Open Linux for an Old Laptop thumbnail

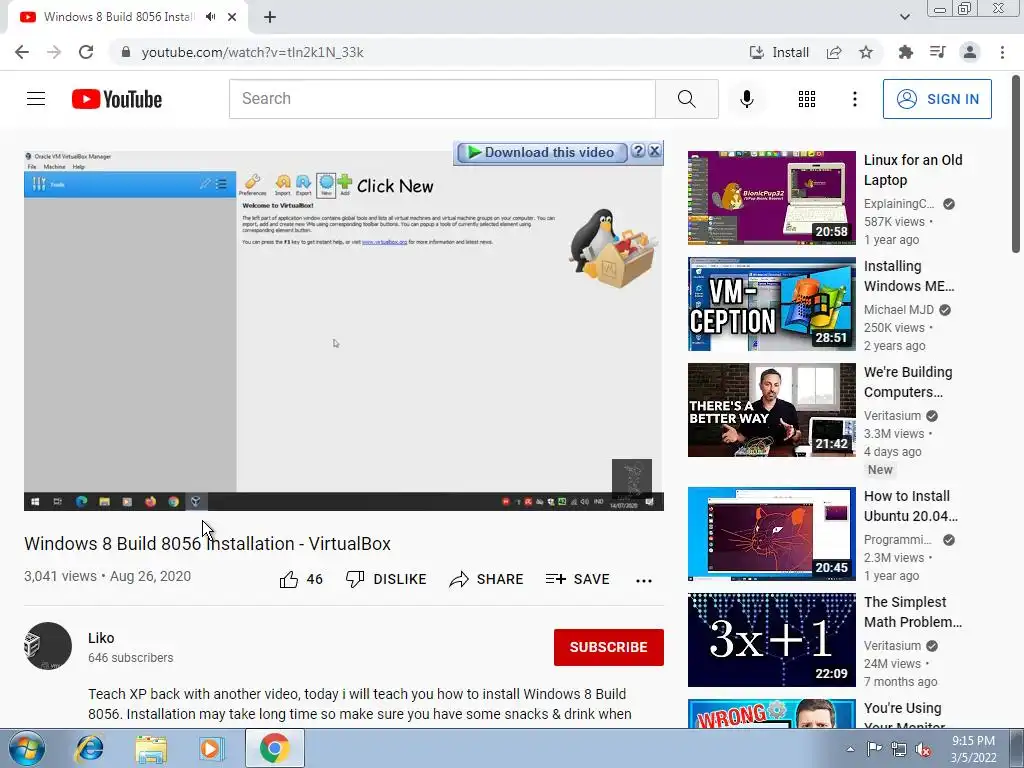[771, 197]
